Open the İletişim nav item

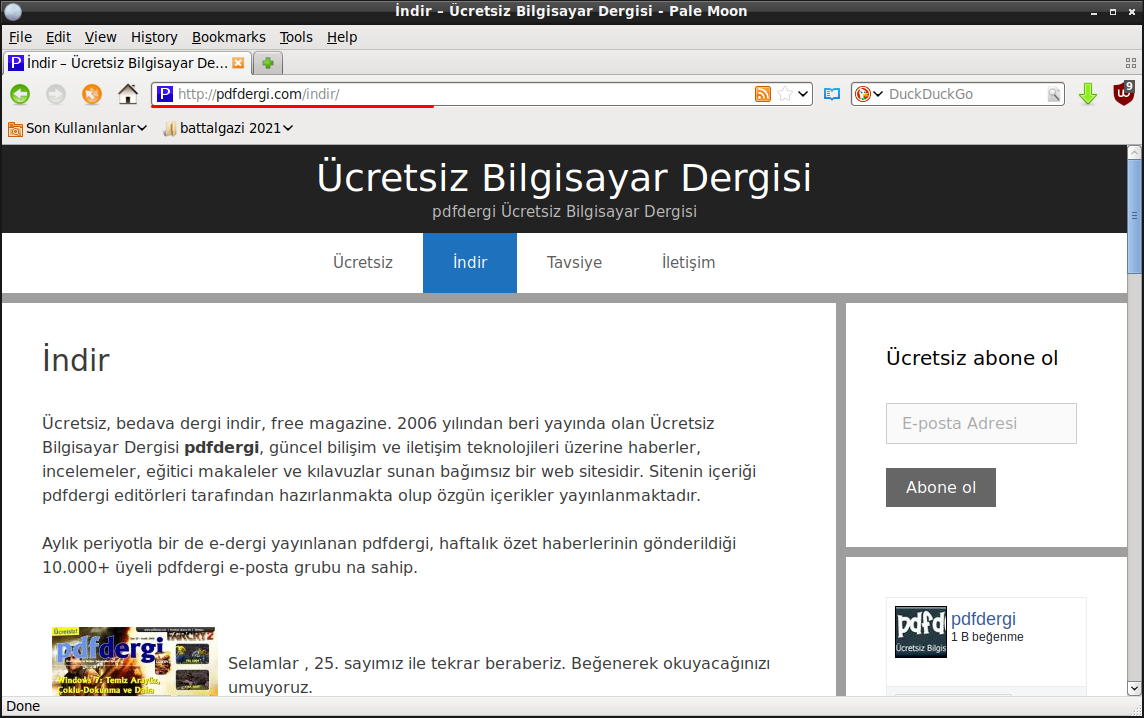[688, 263]
